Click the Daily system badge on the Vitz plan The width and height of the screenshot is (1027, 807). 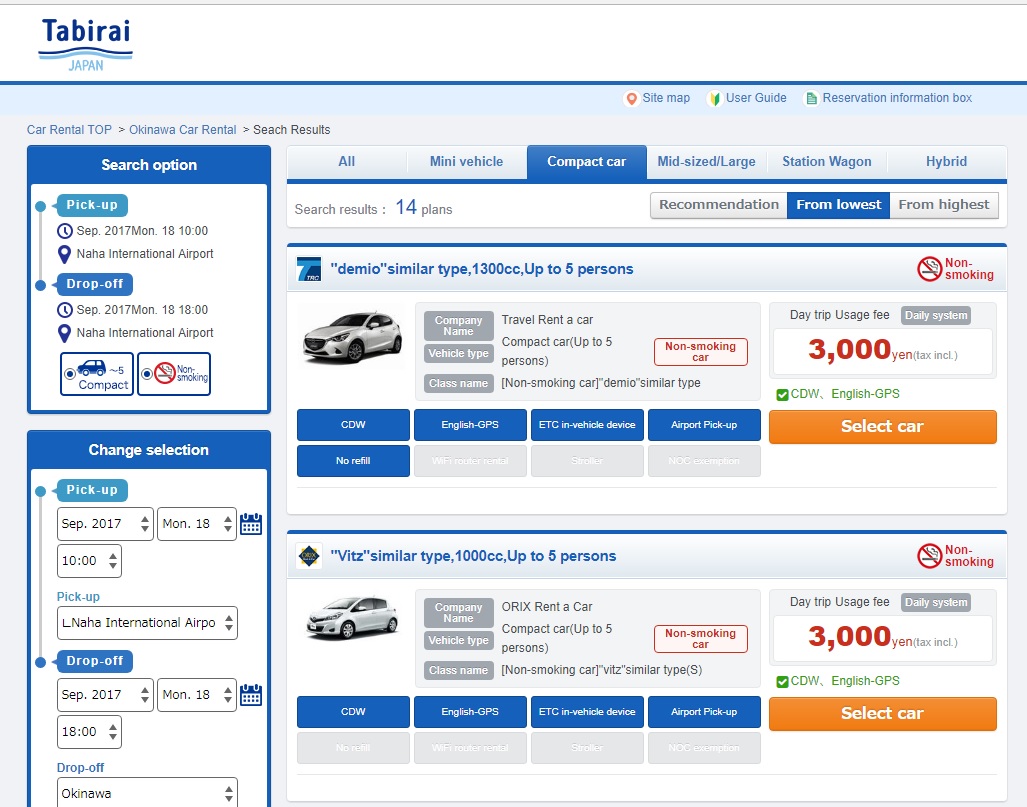pyautogui.click(x=936, y=603)
